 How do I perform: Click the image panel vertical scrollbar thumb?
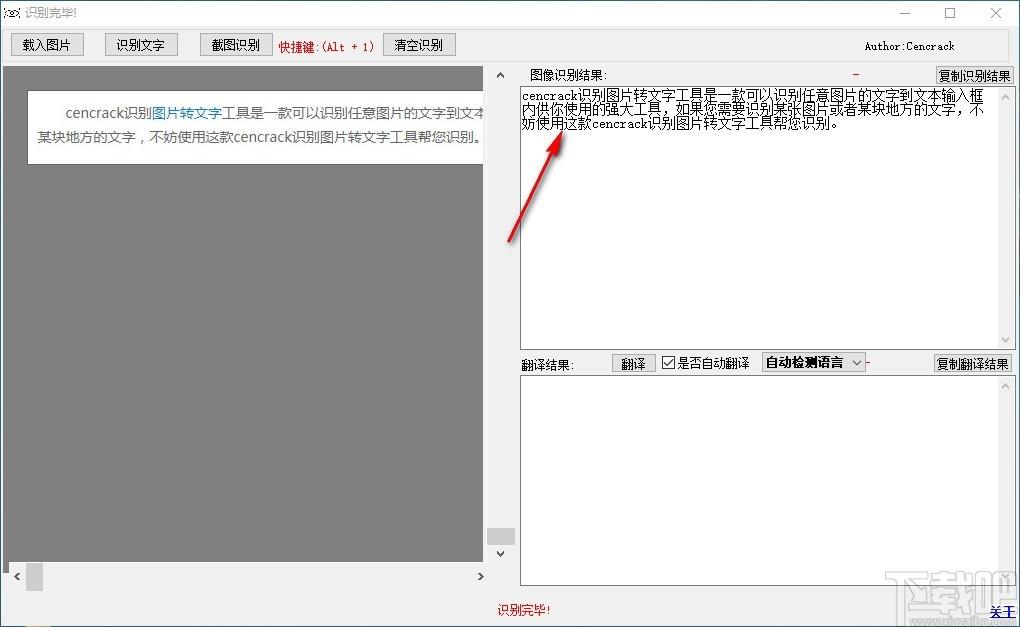pyautogui.click(x=501, y=536)
